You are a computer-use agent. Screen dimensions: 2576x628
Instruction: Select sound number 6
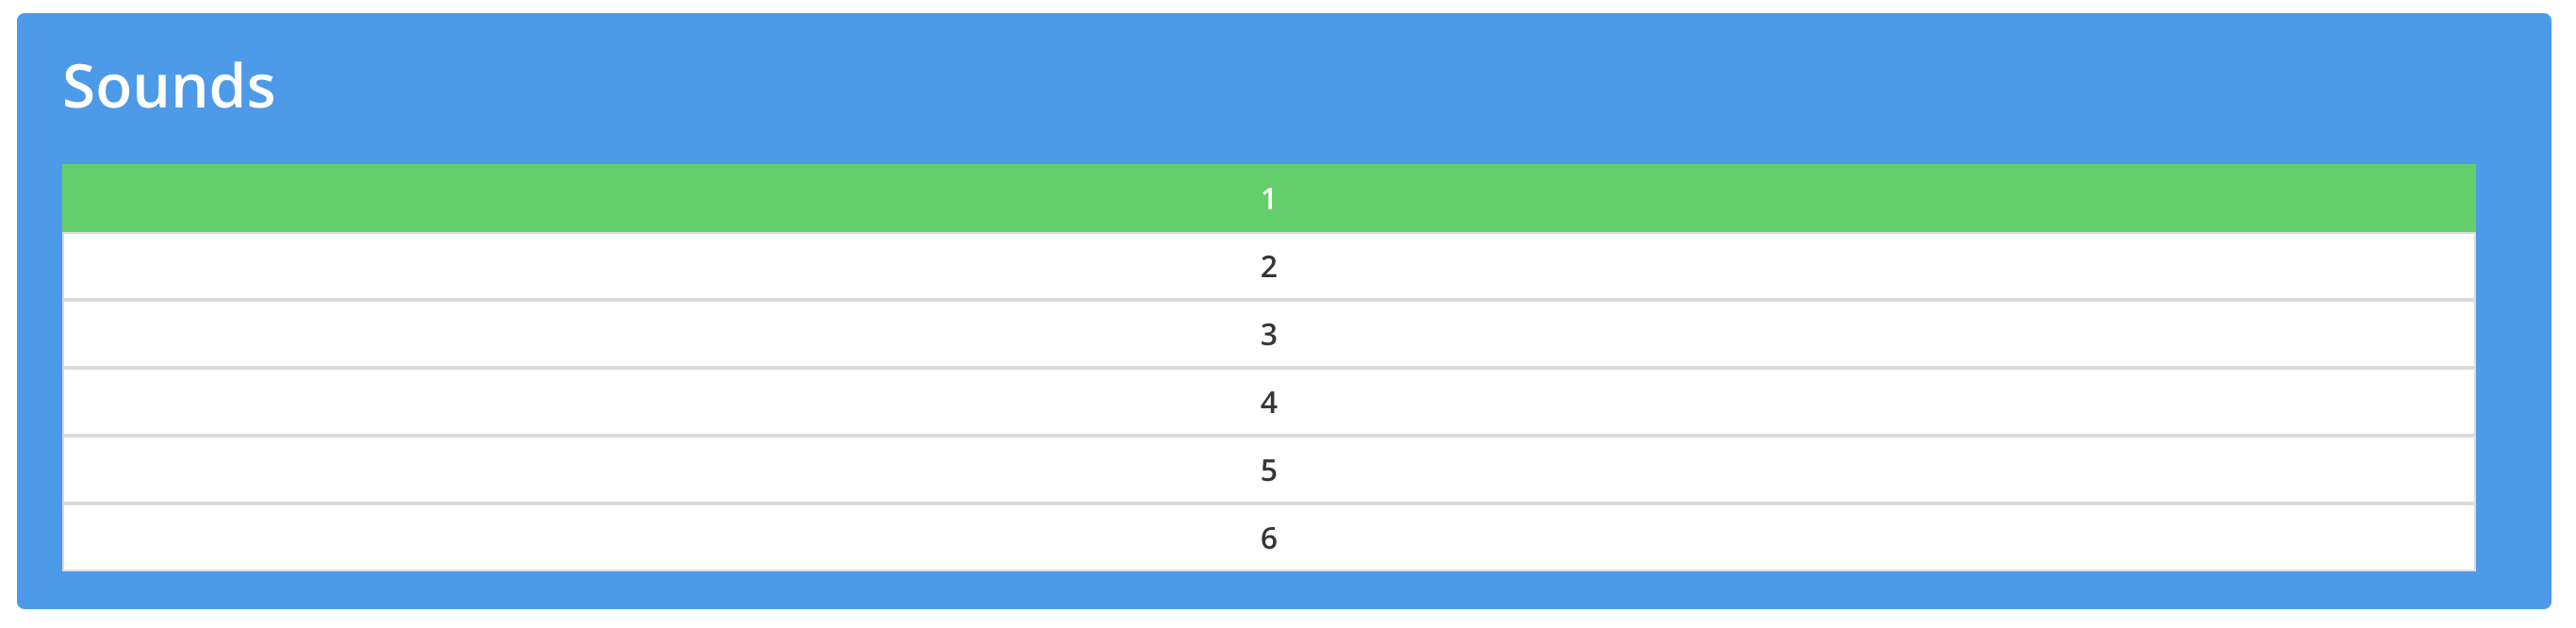(1268, 538)
